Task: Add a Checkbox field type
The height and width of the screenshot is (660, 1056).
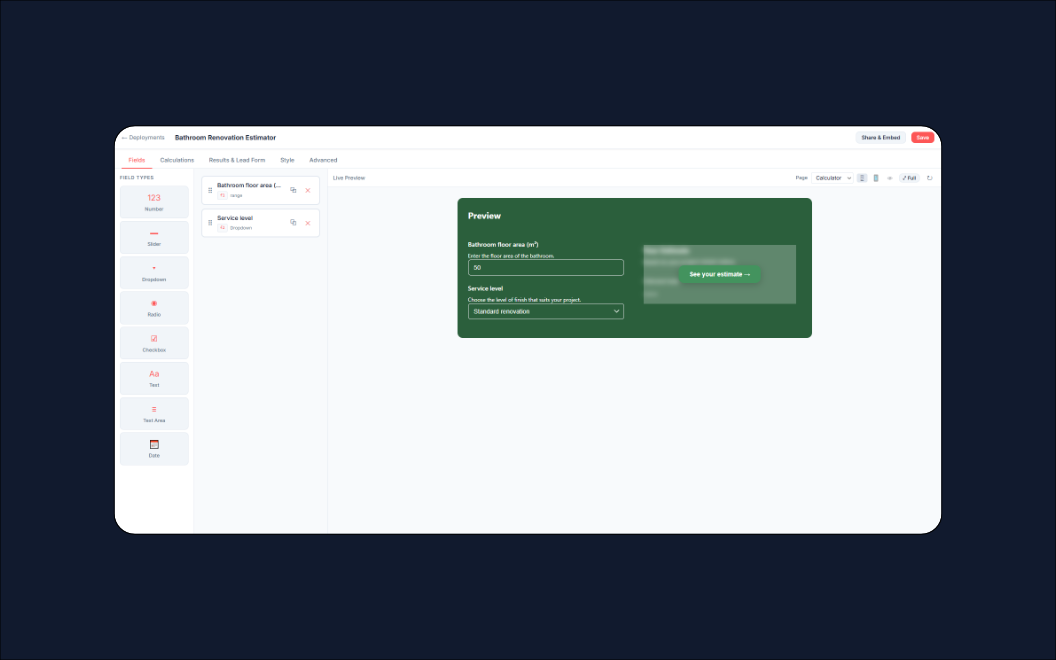Action: pyautogui.click(x=154, y=343)
